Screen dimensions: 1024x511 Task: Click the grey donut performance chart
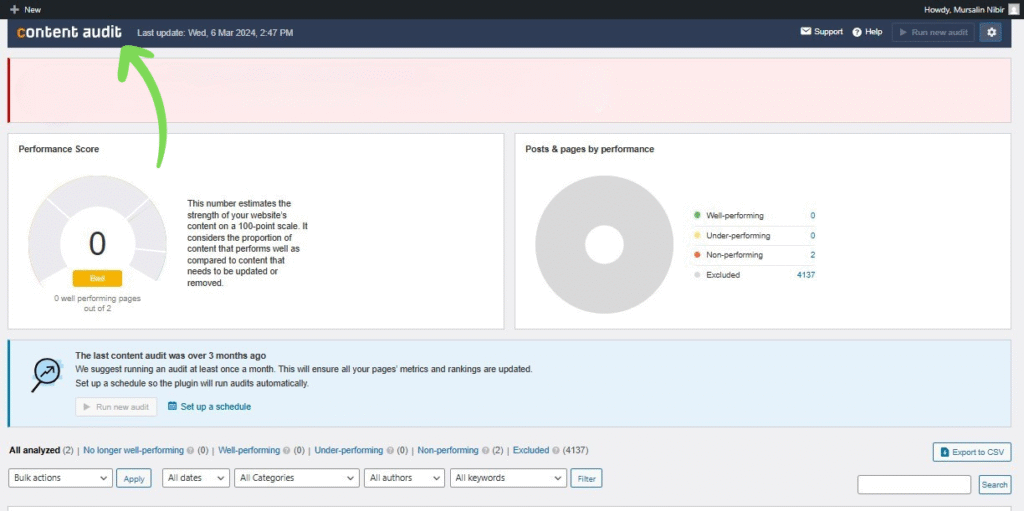click(604, 244)
